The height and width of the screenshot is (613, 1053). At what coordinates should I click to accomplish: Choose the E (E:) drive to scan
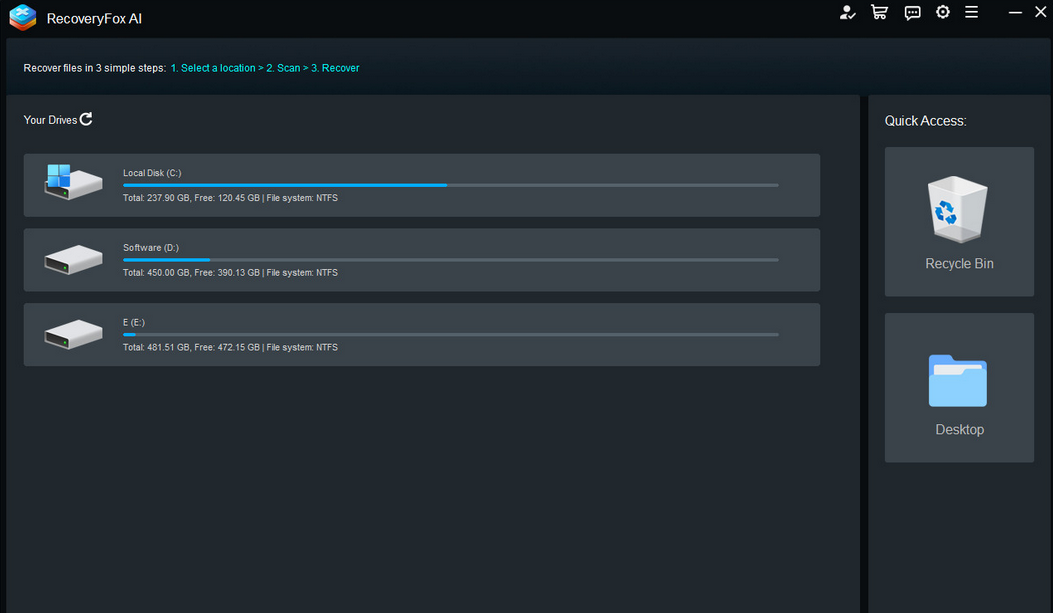pos(420,334)
